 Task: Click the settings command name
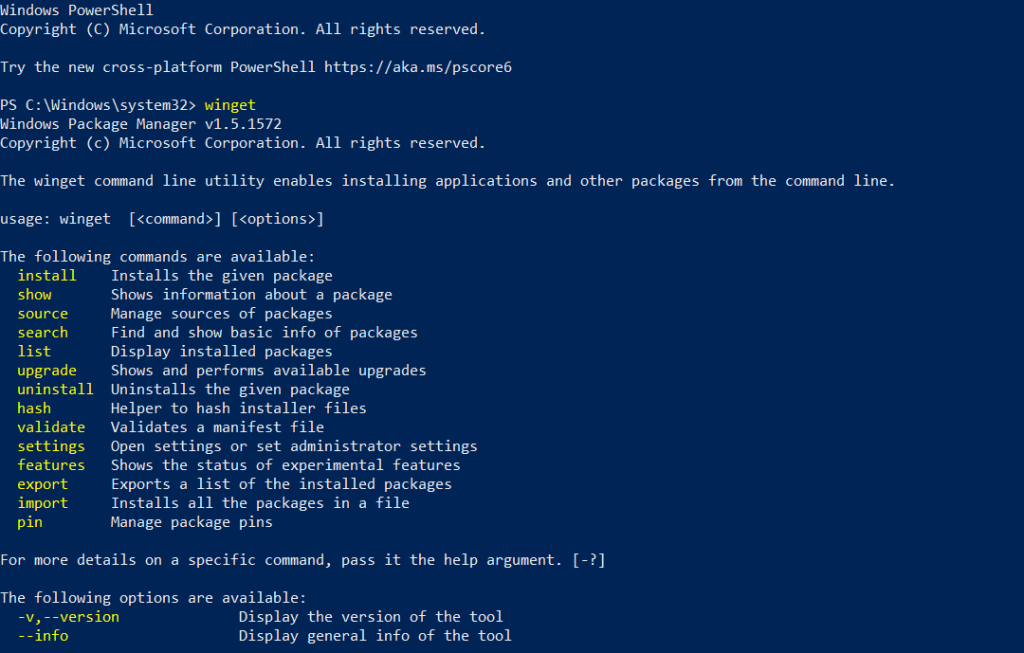click(x=51, y=446)
